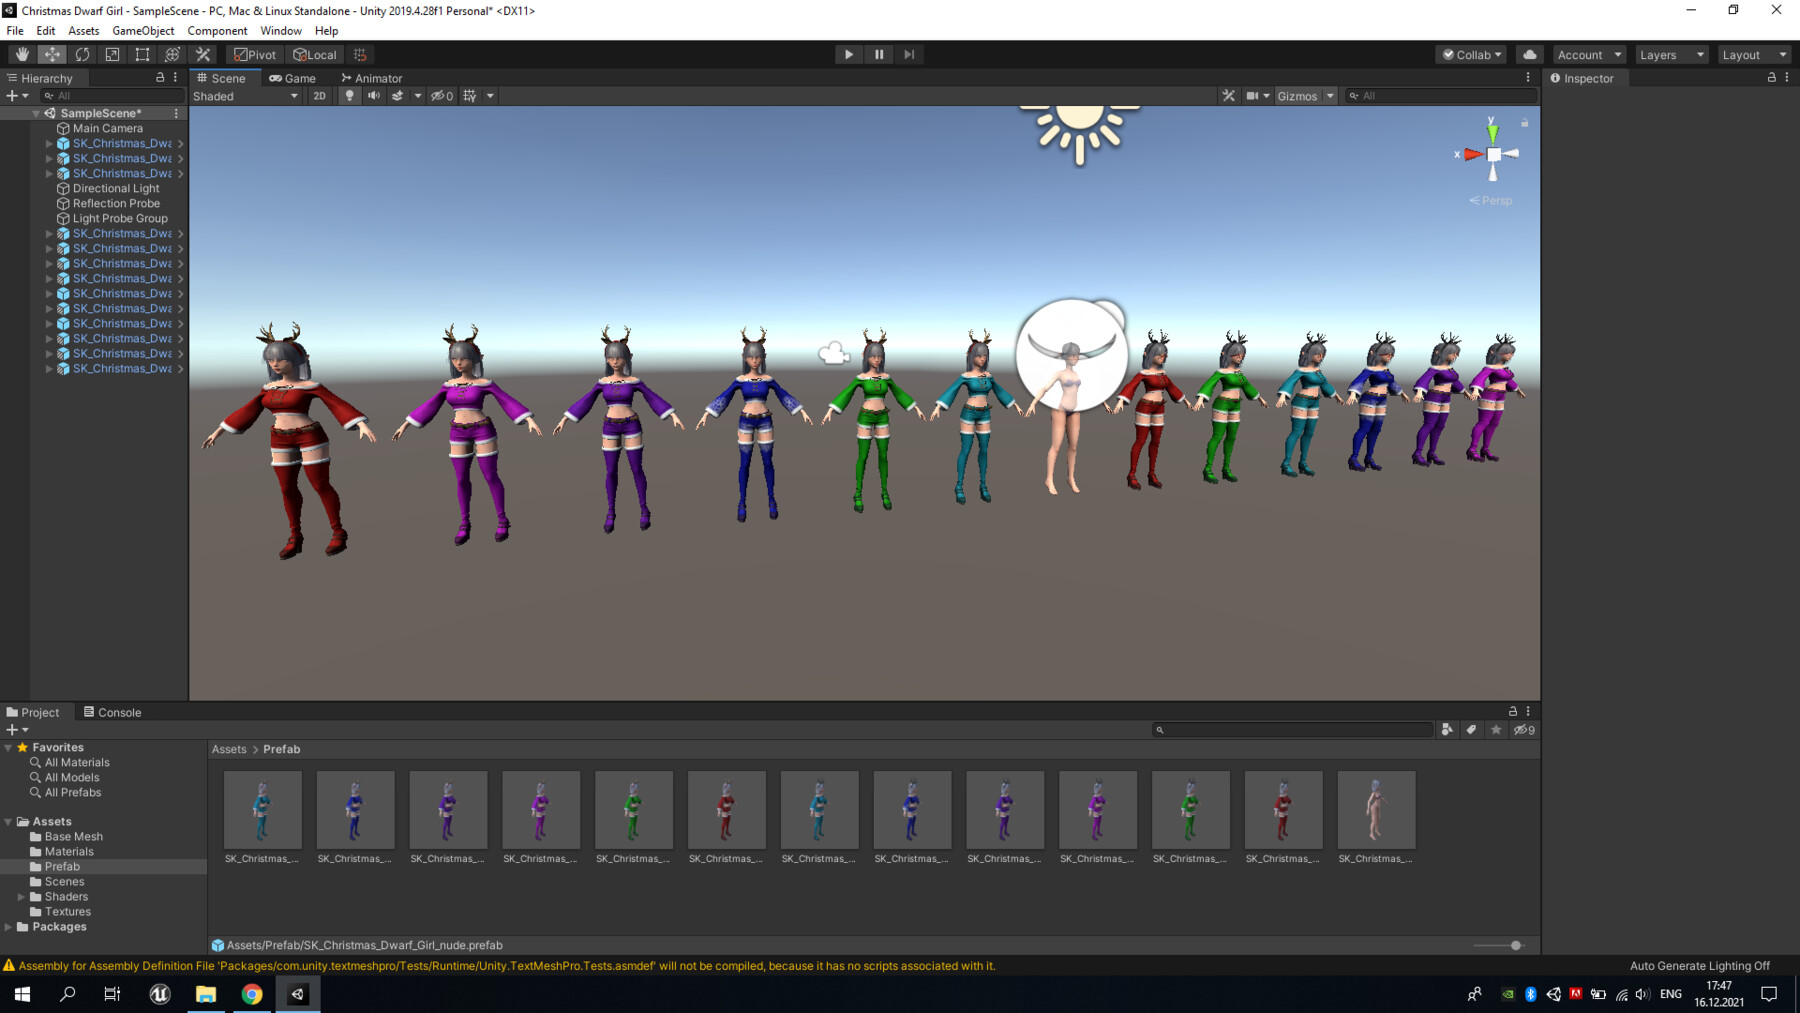The height and width of the screenshot is (1013, 1800).
Task: Select the Rotate tool
Action: click(x=82, y=54)
